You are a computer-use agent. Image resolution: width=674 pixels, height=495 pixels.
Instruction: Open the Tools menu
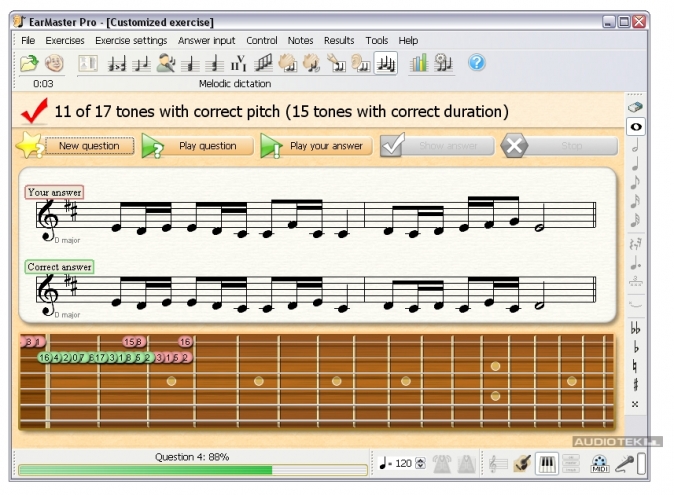[377, 40]
